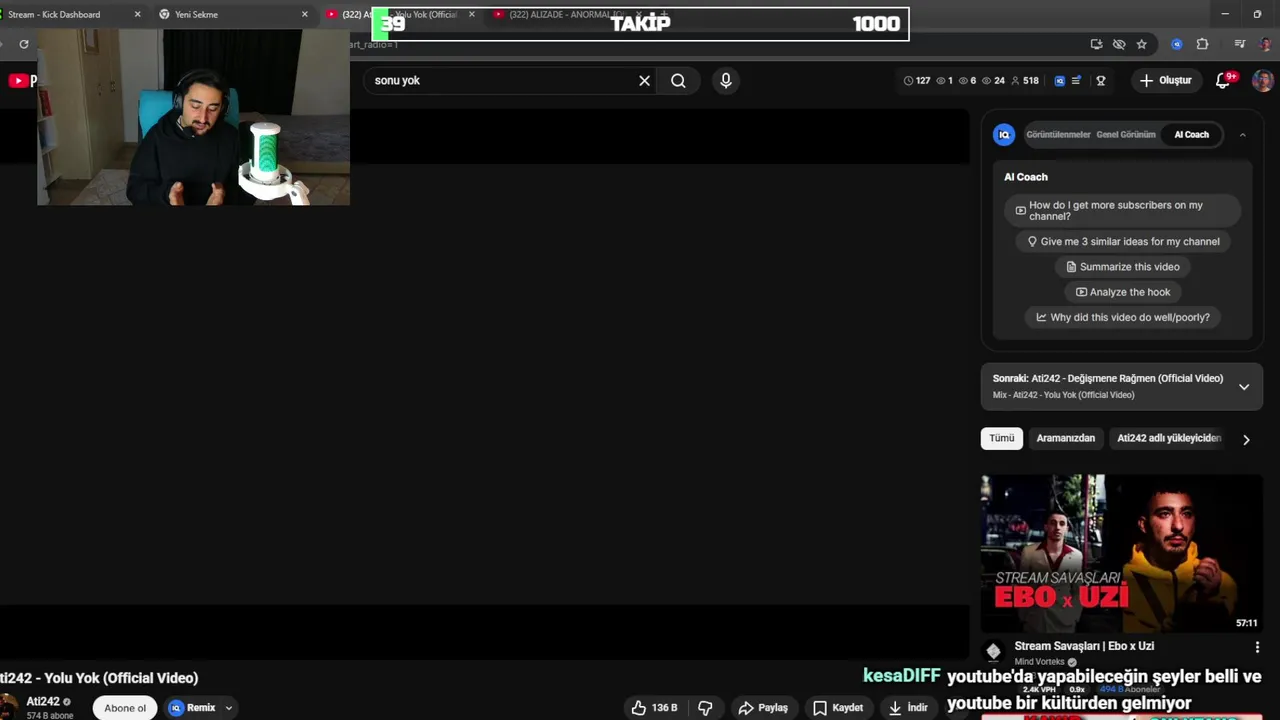Open the YouTube account avatar menu
Screen dimensions: 1280x720
[x=1263, y=81]
